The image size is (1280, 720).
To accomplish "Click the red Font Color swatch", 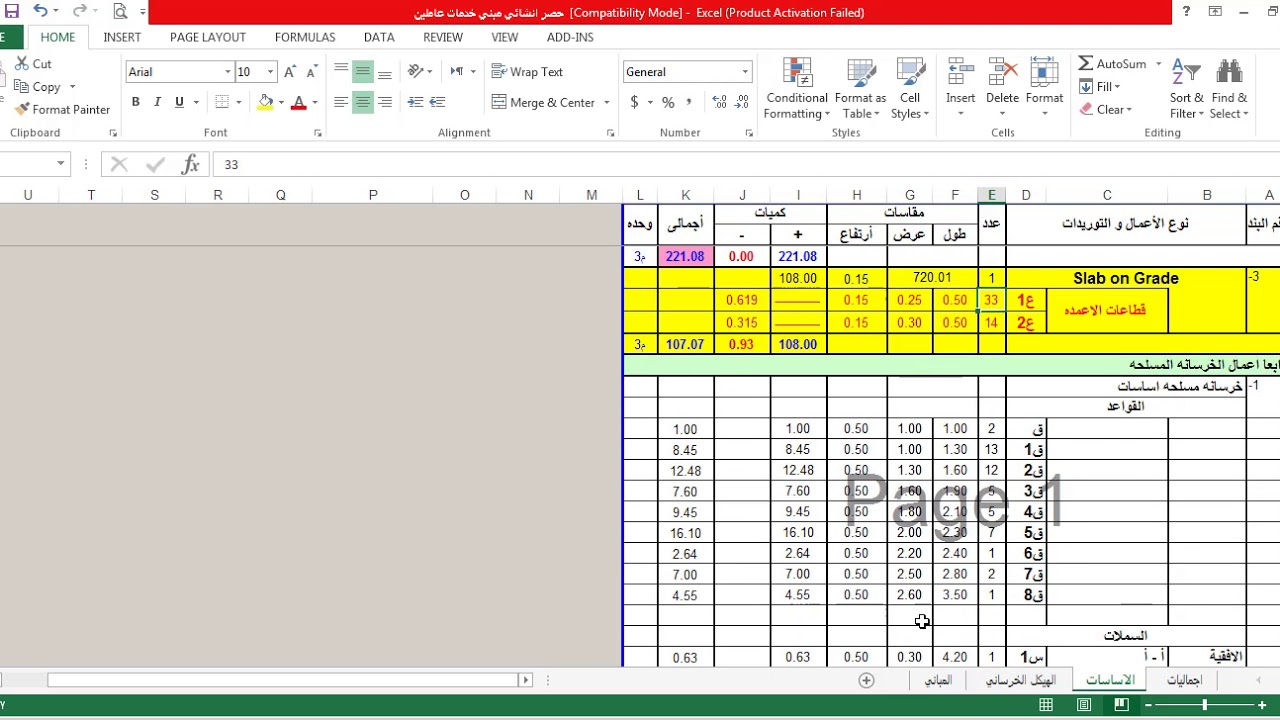I will (x=298, y=102).
